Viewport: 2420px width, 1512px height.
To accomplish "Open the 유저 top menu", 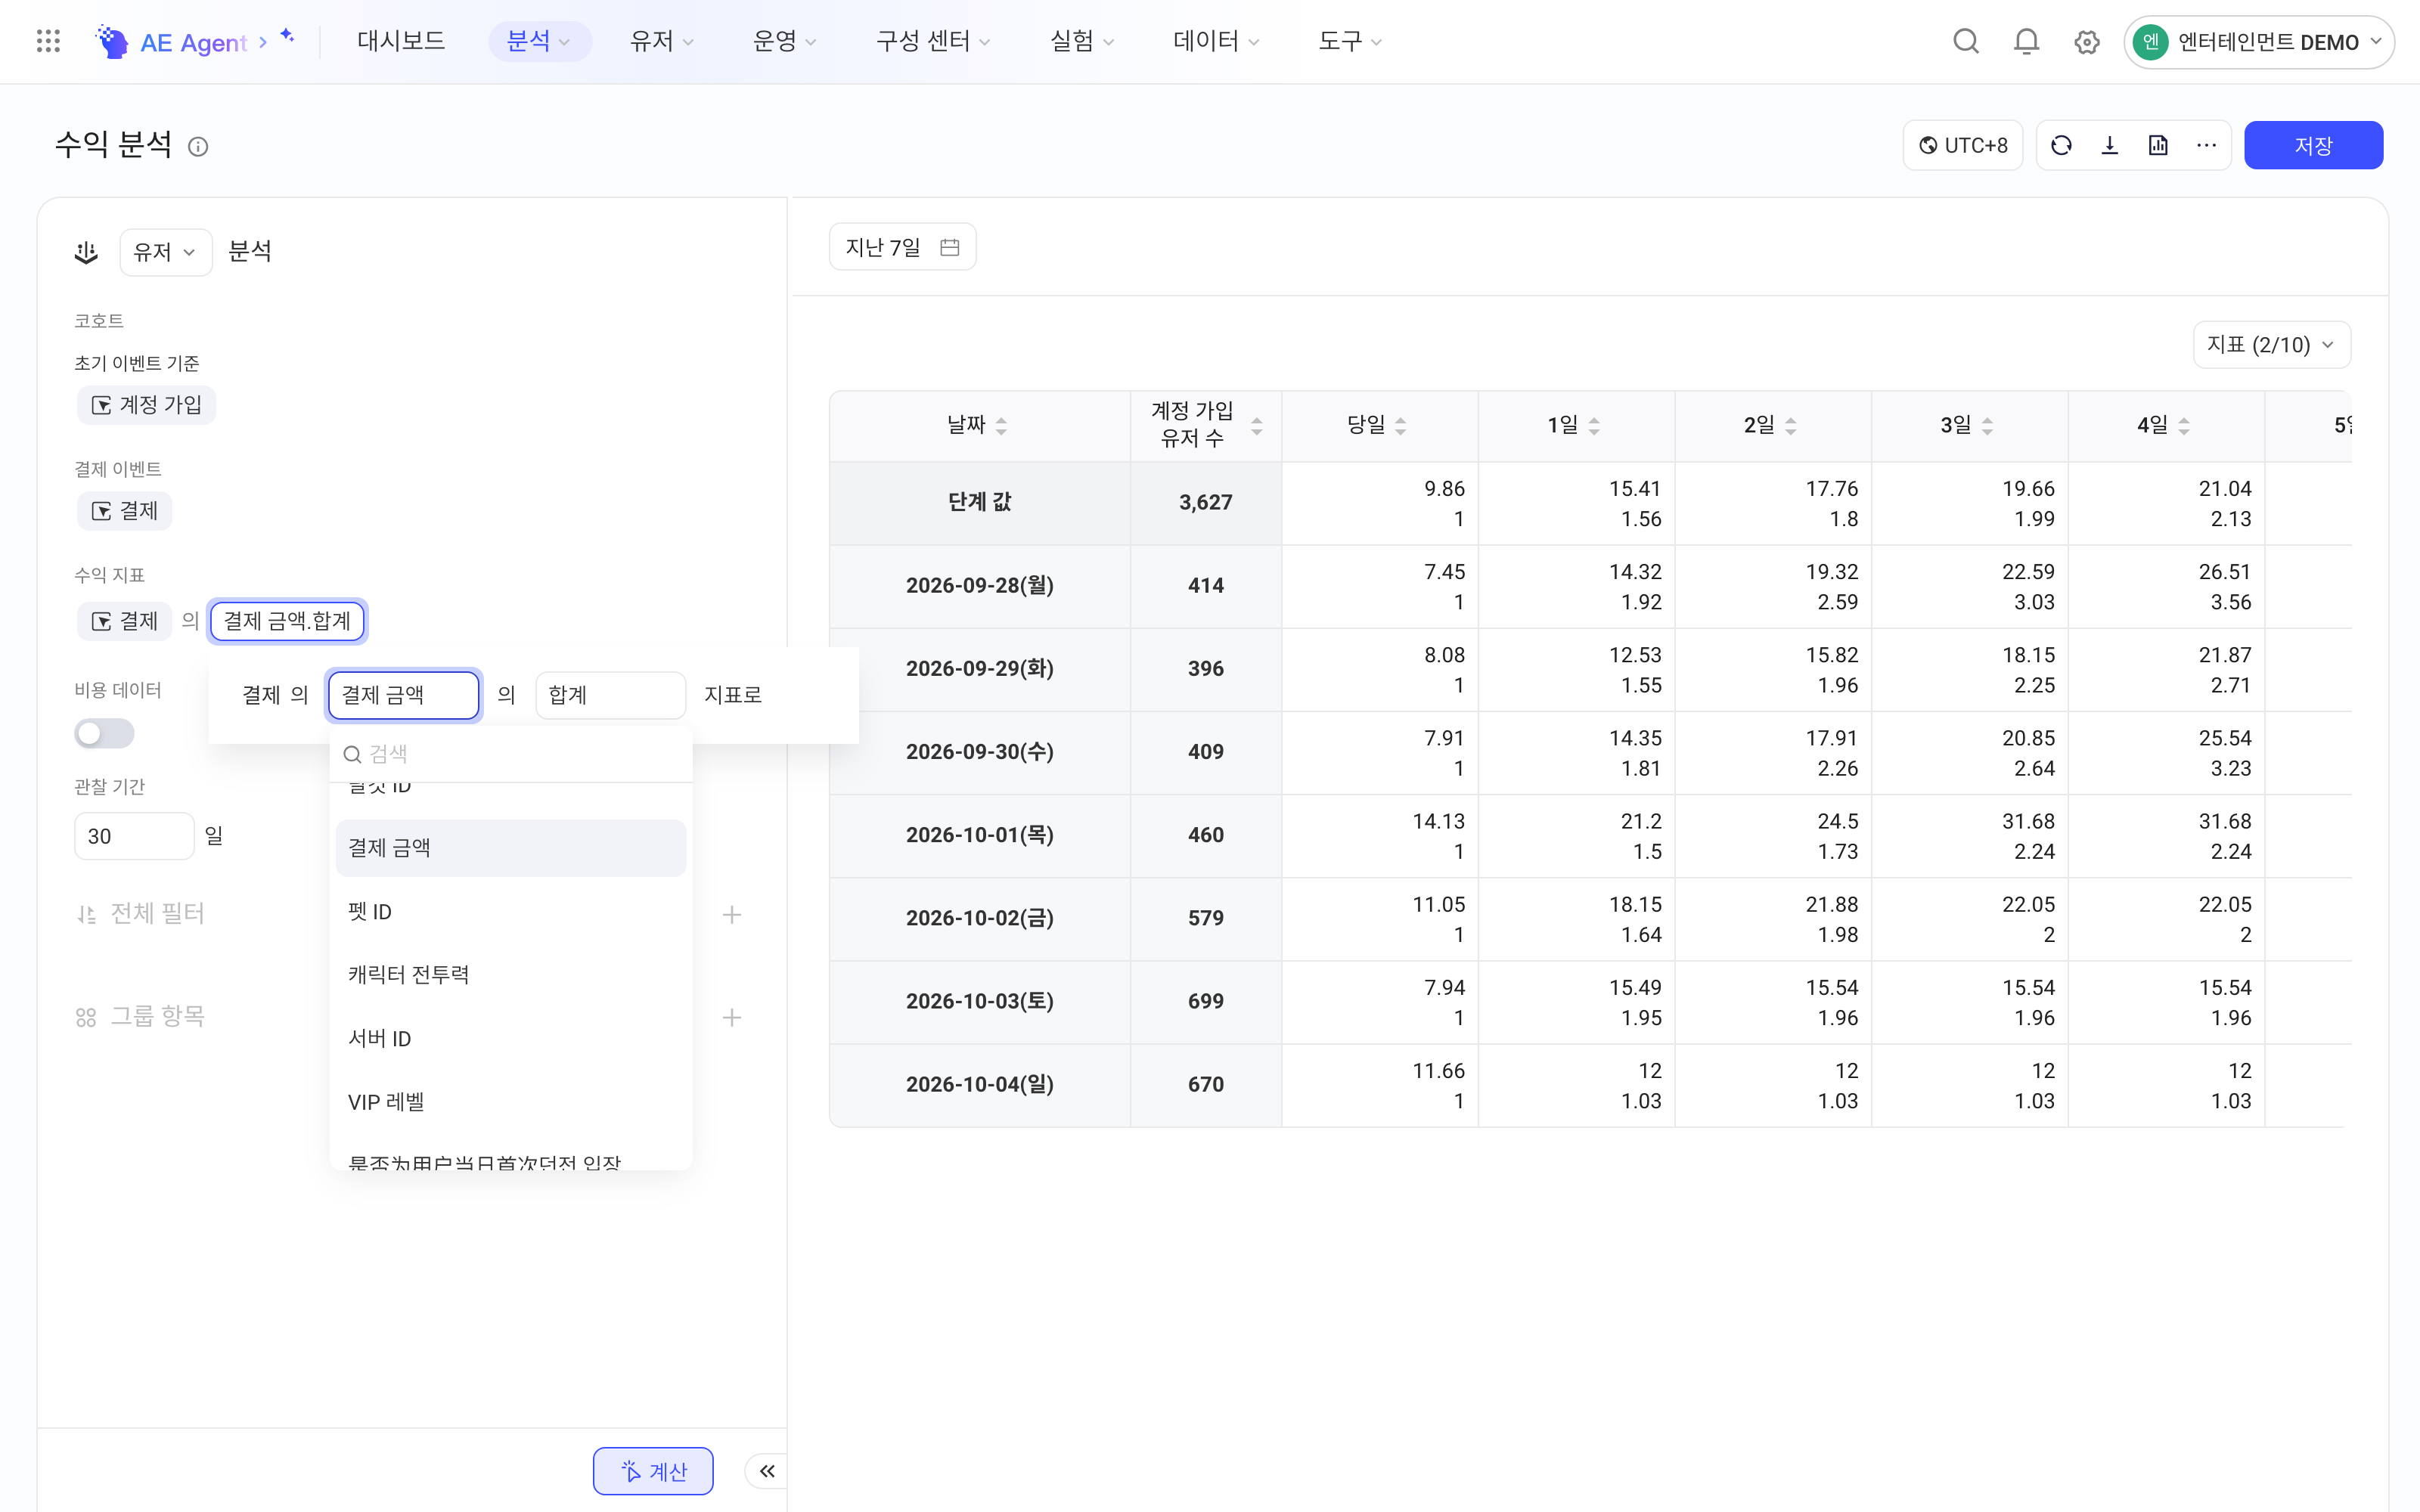I will point(661,41).
